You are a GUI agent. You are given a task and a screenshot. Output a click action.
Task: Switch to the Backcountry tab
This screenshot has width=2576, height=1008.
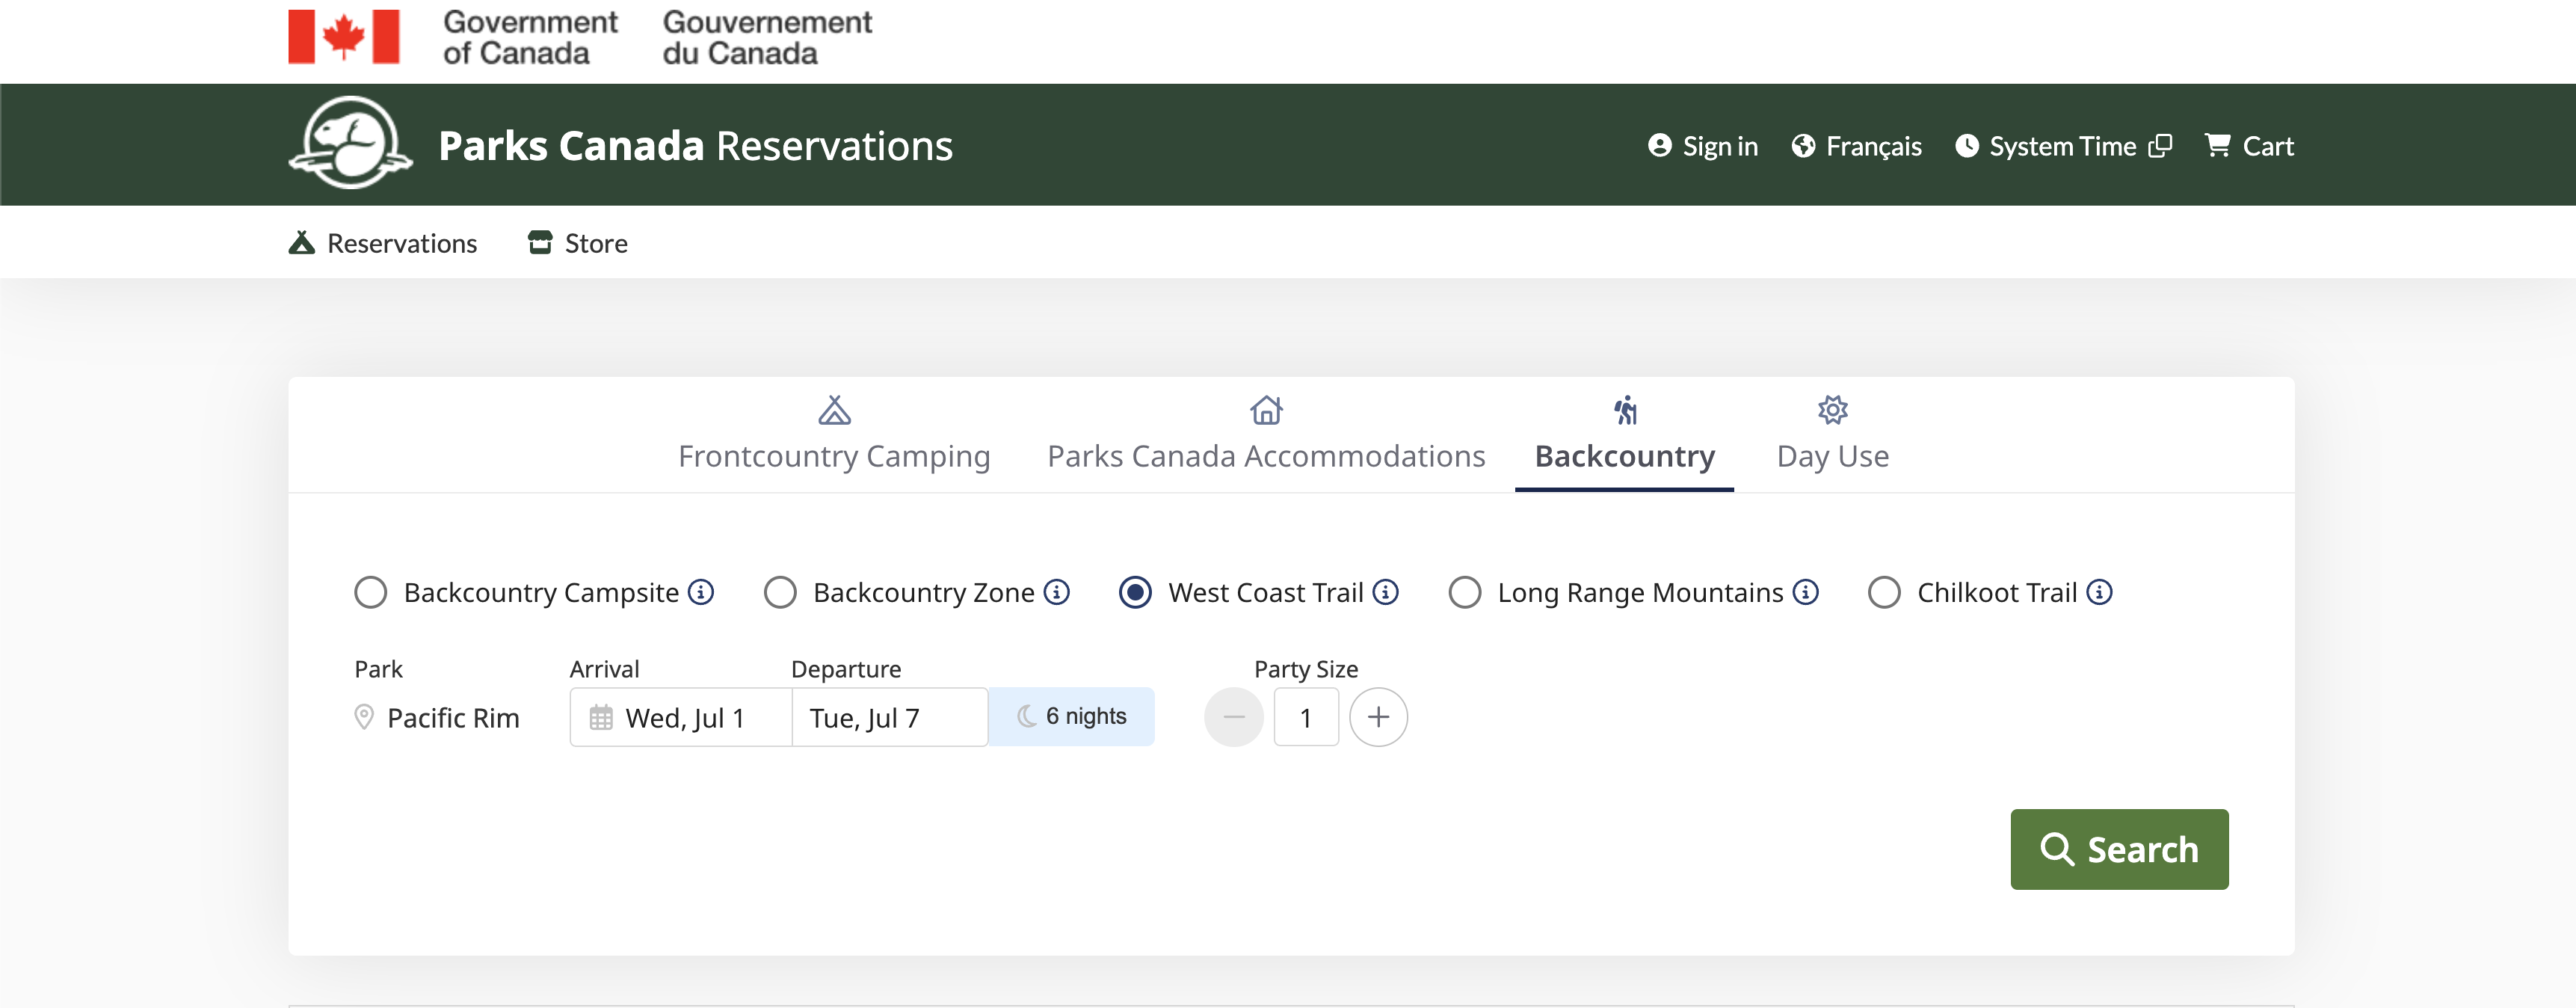coord(1625,434)
